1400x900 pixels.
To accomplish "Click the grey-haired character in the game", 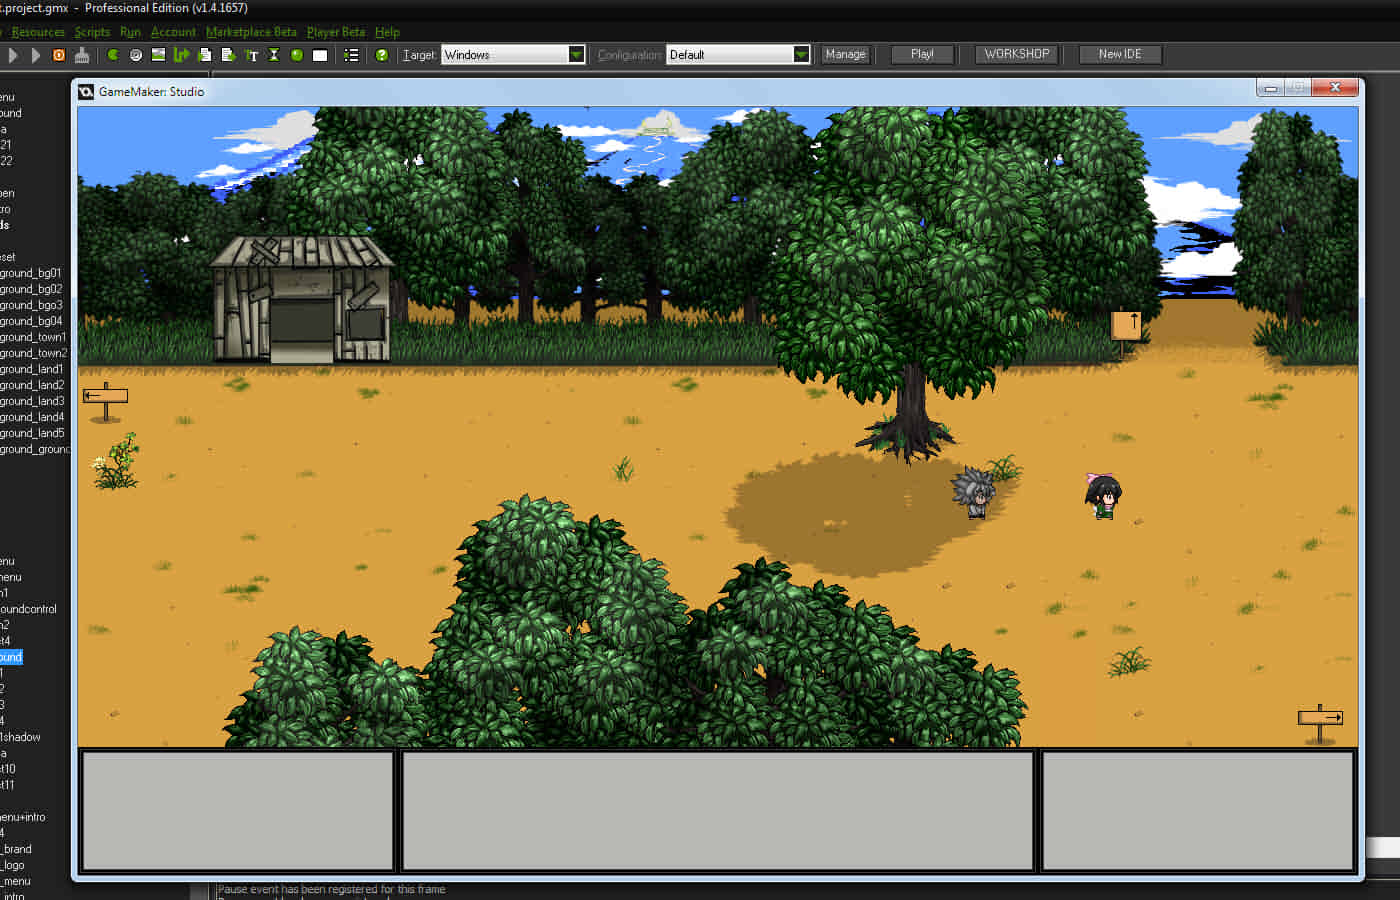I will click(x=973, y=492).
